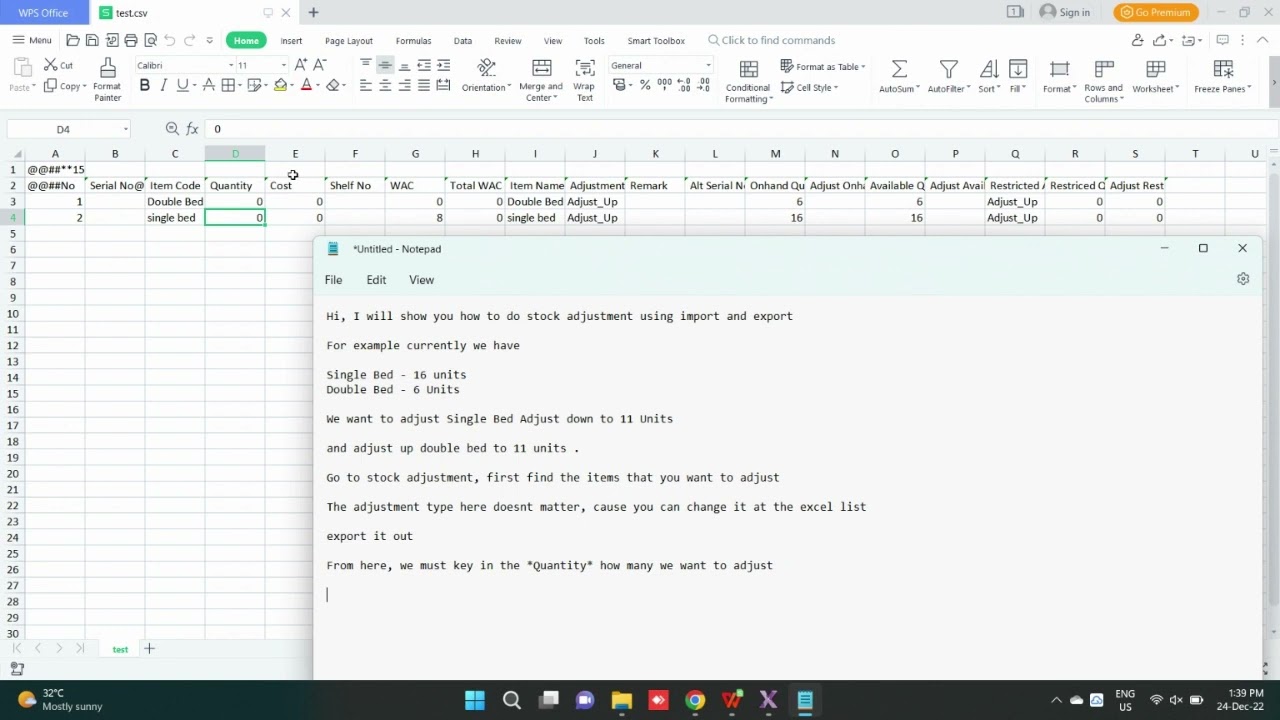Screen dimensions: 1280x720
Task: Click the Go Premium button
Action: click(x=1155, y=12)
